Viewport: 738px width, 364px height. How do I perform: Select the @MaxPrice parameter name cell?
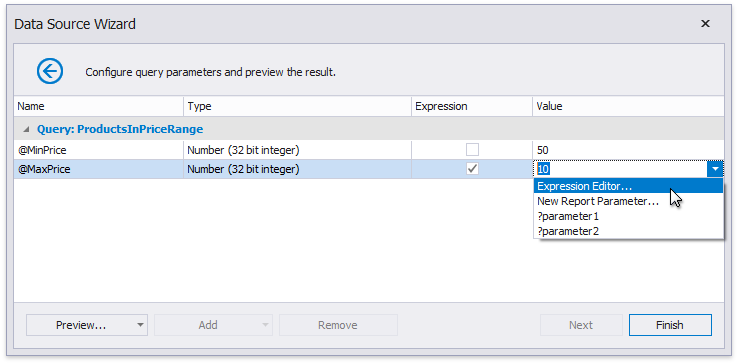(x=98, y=169)
